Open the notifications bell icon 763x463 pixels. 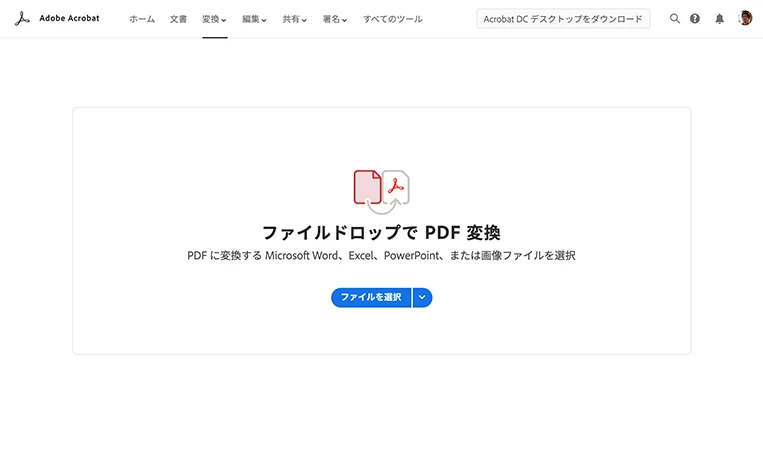pyautogui.click(x=719, y=19)
